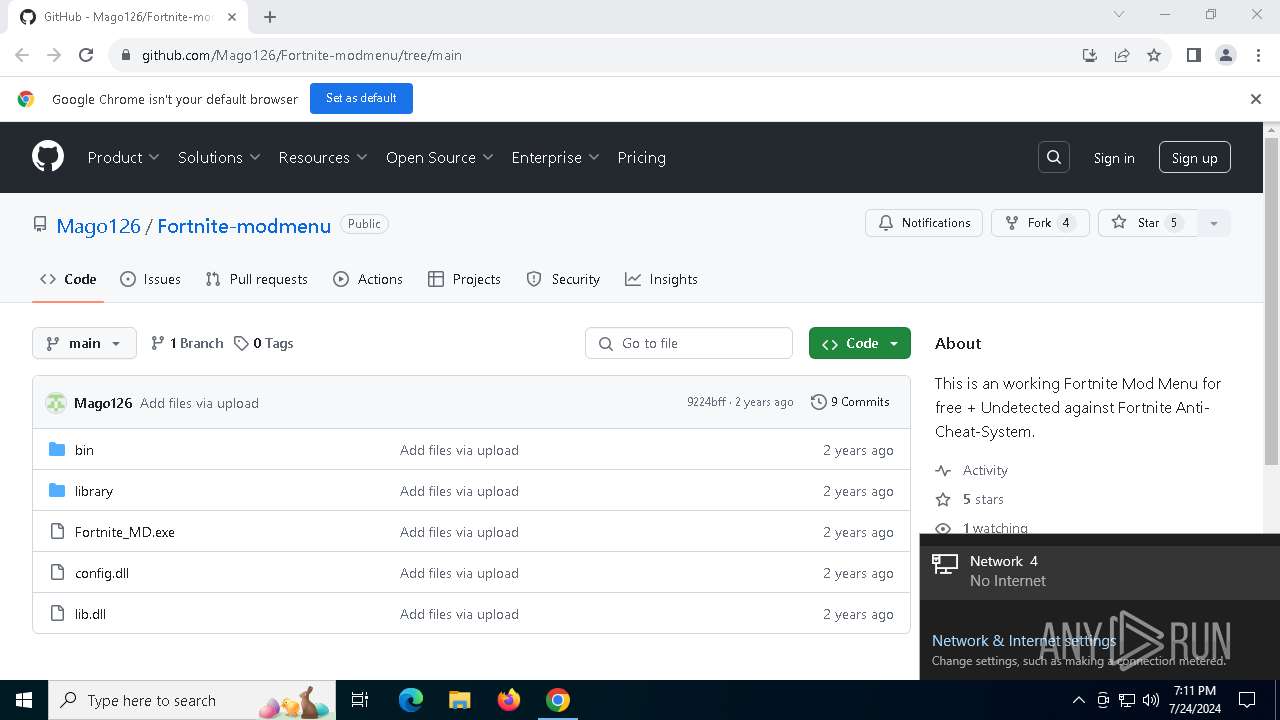The height and width of the screenshot is (720, 1280).
Task: Open the Chrome tab search chevron
Action: pyautogui.click(x=1119, y=15)
